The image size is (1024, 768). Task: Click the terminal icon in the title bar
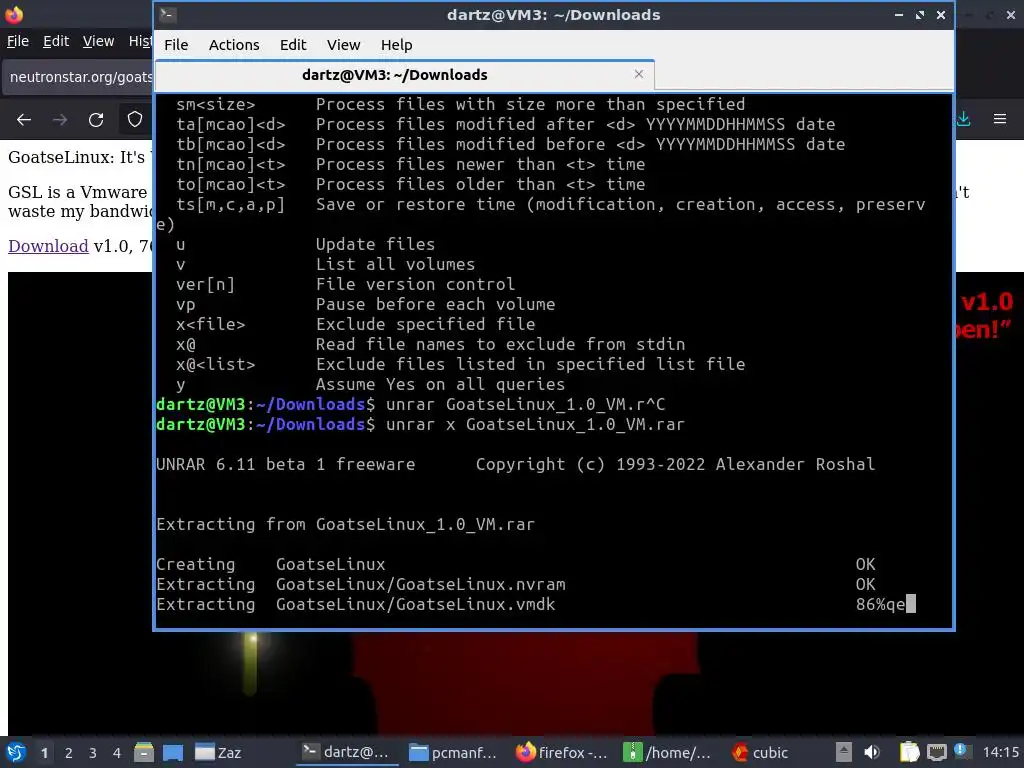pyautogui.click(x=167, y=14)
